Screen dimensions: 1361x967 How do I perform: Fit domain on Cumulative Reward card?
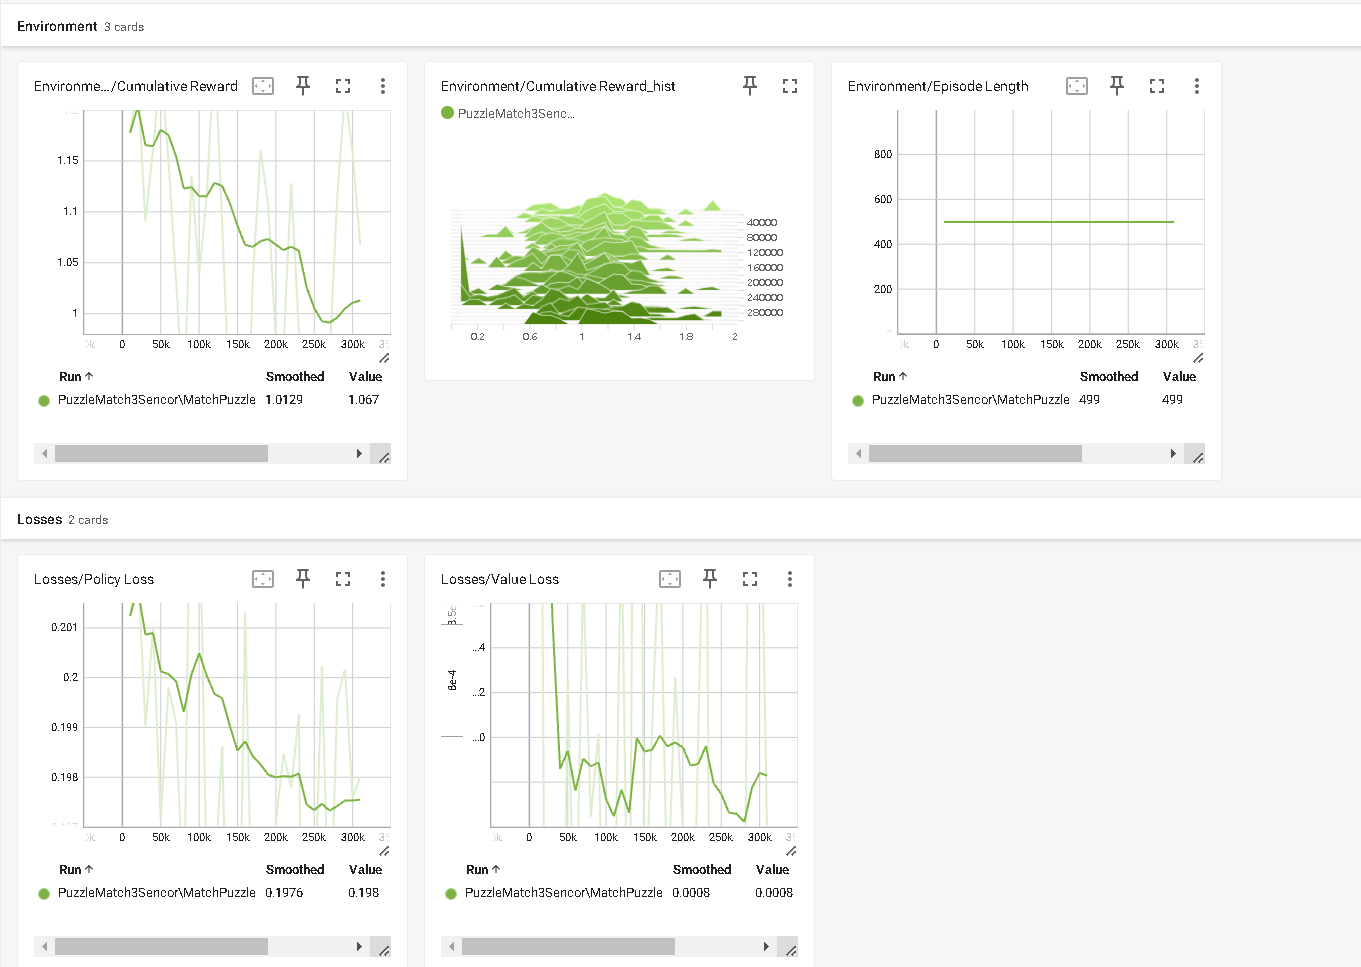tap(263, 86)
